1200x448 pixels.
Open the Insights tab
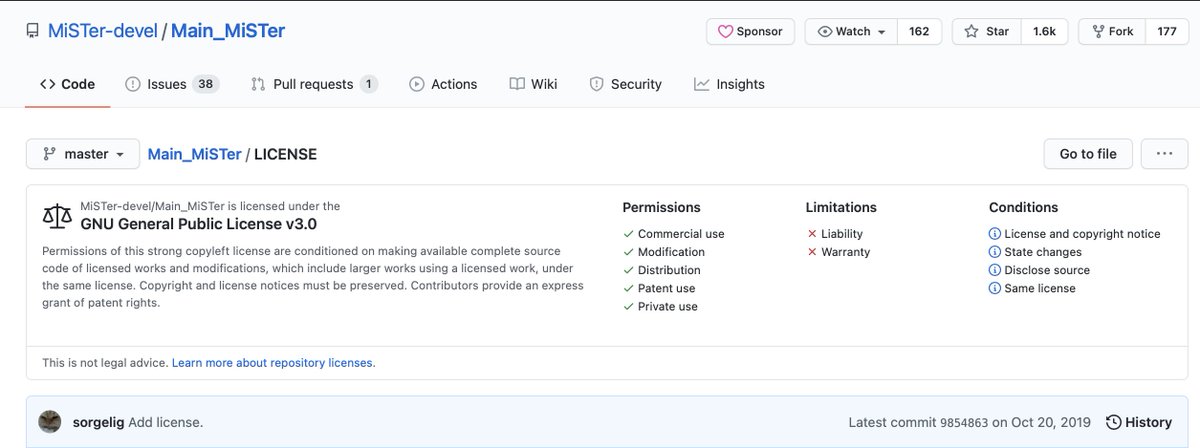point(729,84)
